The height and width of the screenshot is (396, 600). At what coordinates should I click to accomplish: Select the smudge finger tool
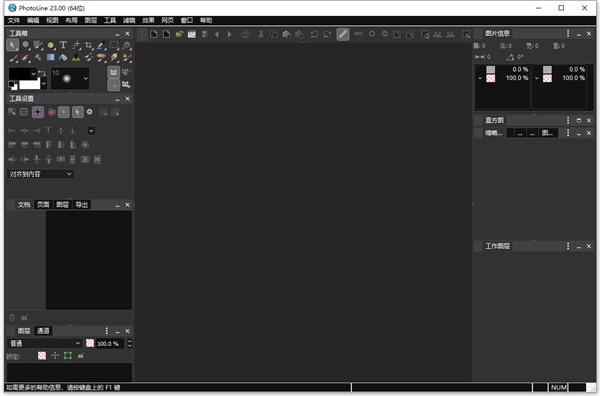(x=114, y=58)
